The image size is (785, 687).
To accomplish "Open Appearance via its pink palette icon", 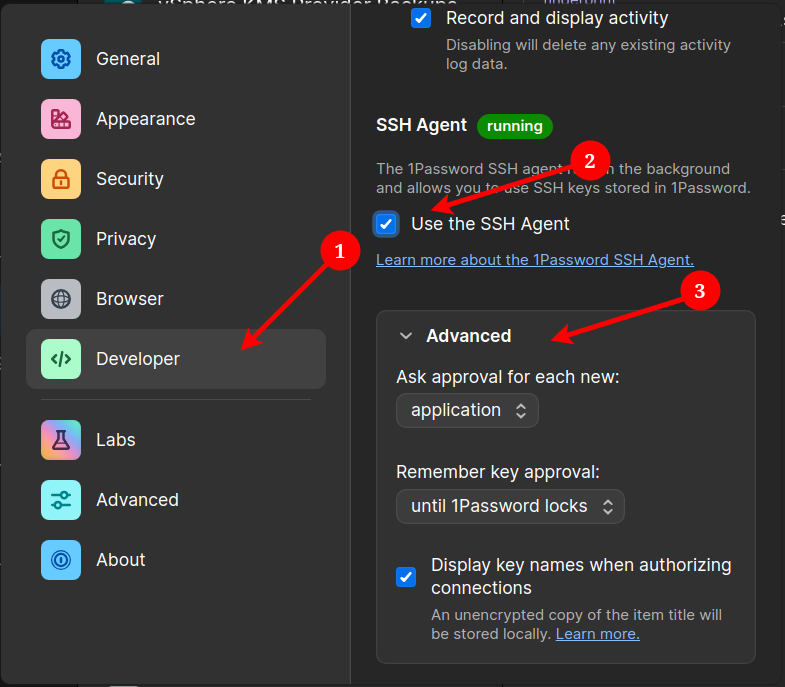I will coord(61,119).
